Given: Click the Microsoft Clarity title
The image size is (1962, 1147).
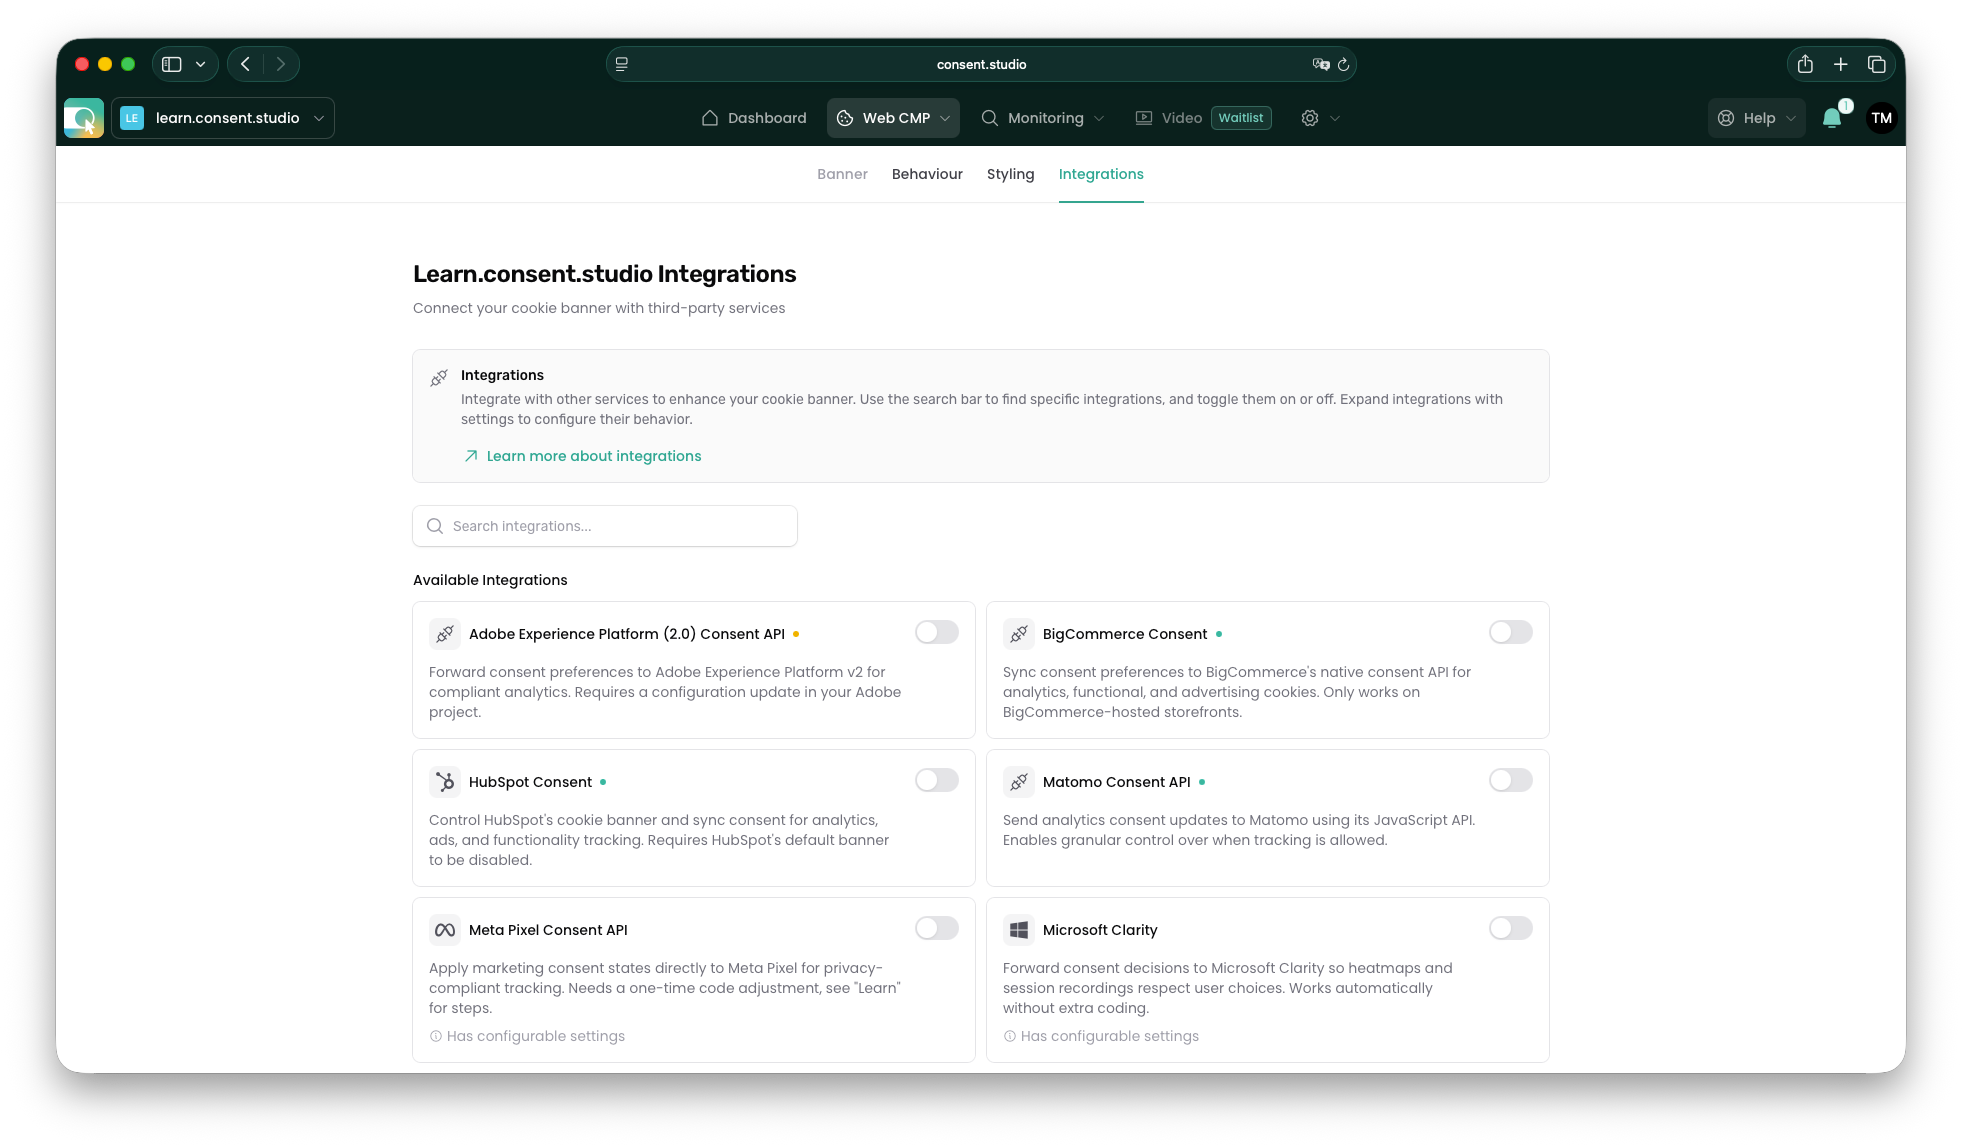Looking at the screenshot, I should [1100, 930].
